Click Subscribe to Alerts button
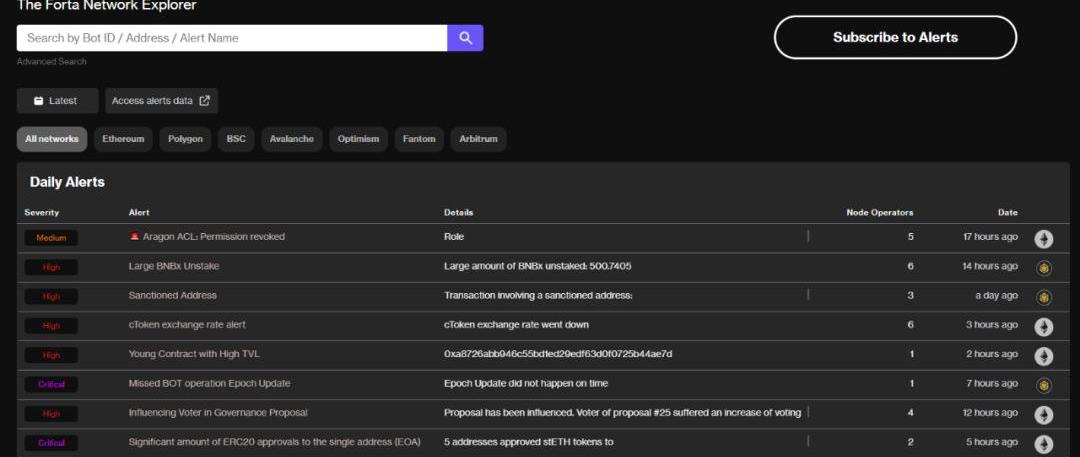1080x457 pixels. tap(895, 37)
